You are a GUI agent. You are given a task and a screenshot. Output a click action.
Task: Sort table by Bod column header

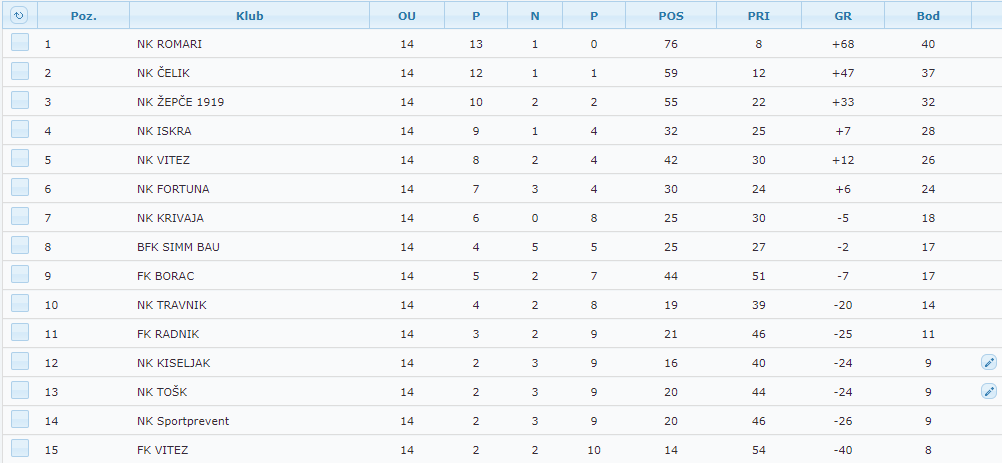click(928, 16)
